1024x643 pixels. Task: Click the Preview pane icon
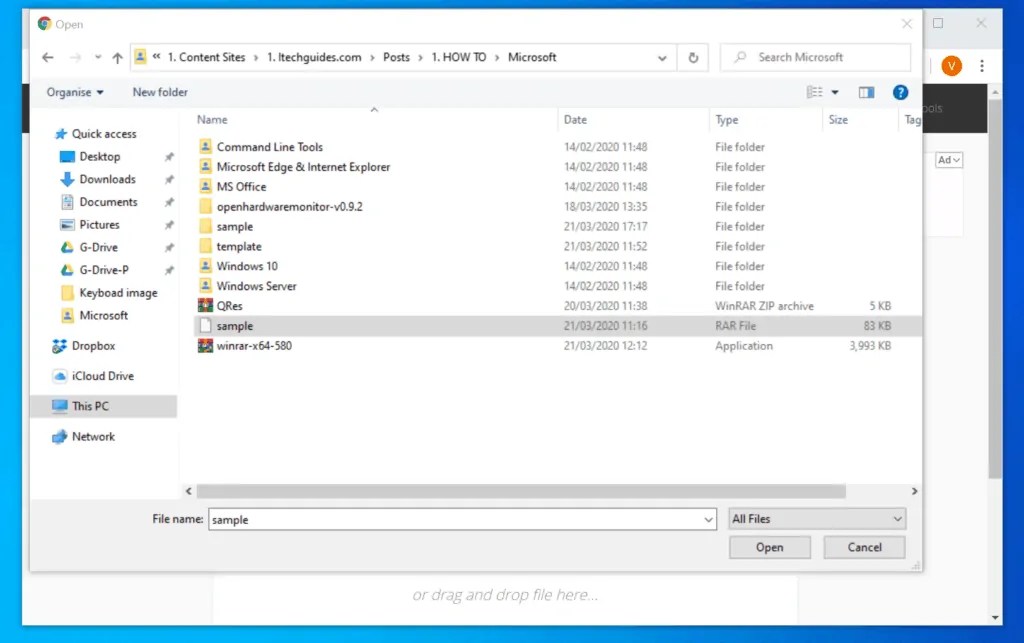tap(866, 91)
